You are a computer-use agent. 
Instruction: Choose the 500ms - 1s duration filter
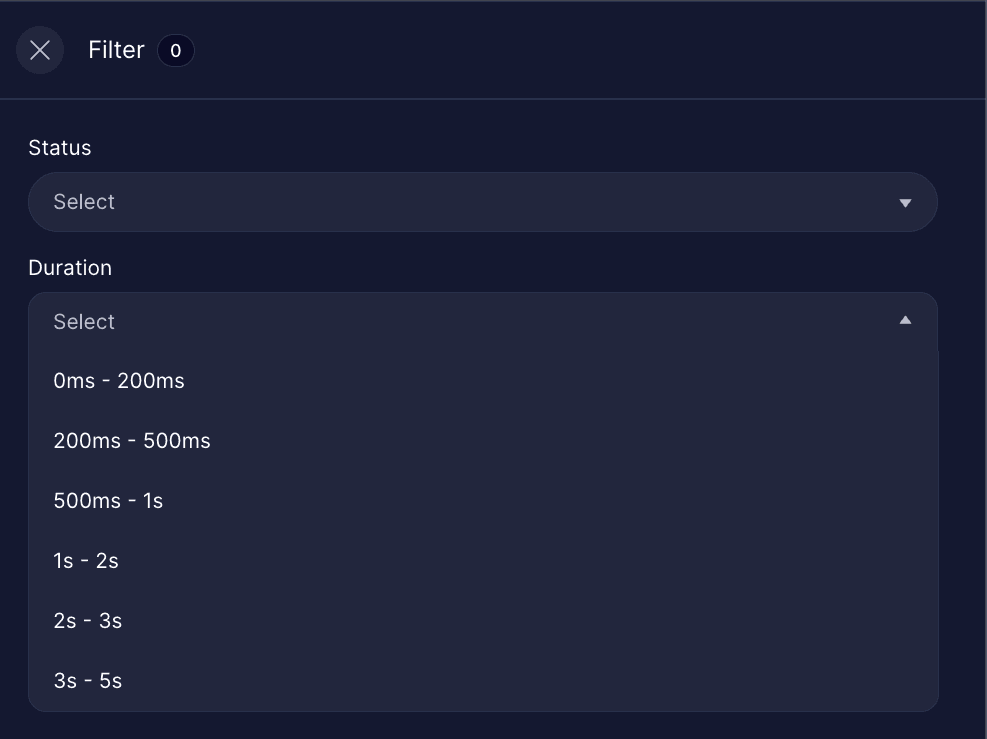(108, 501)
